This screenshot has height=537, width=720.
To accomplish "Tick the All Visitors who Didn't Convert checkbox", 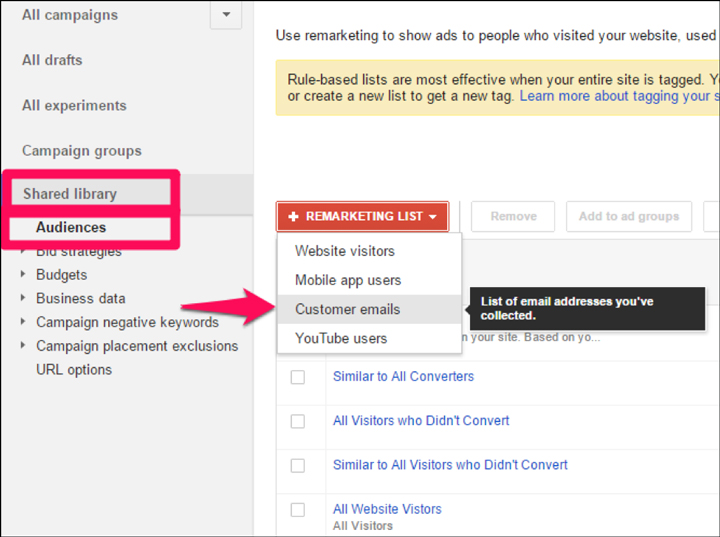I will pos(298,421).
